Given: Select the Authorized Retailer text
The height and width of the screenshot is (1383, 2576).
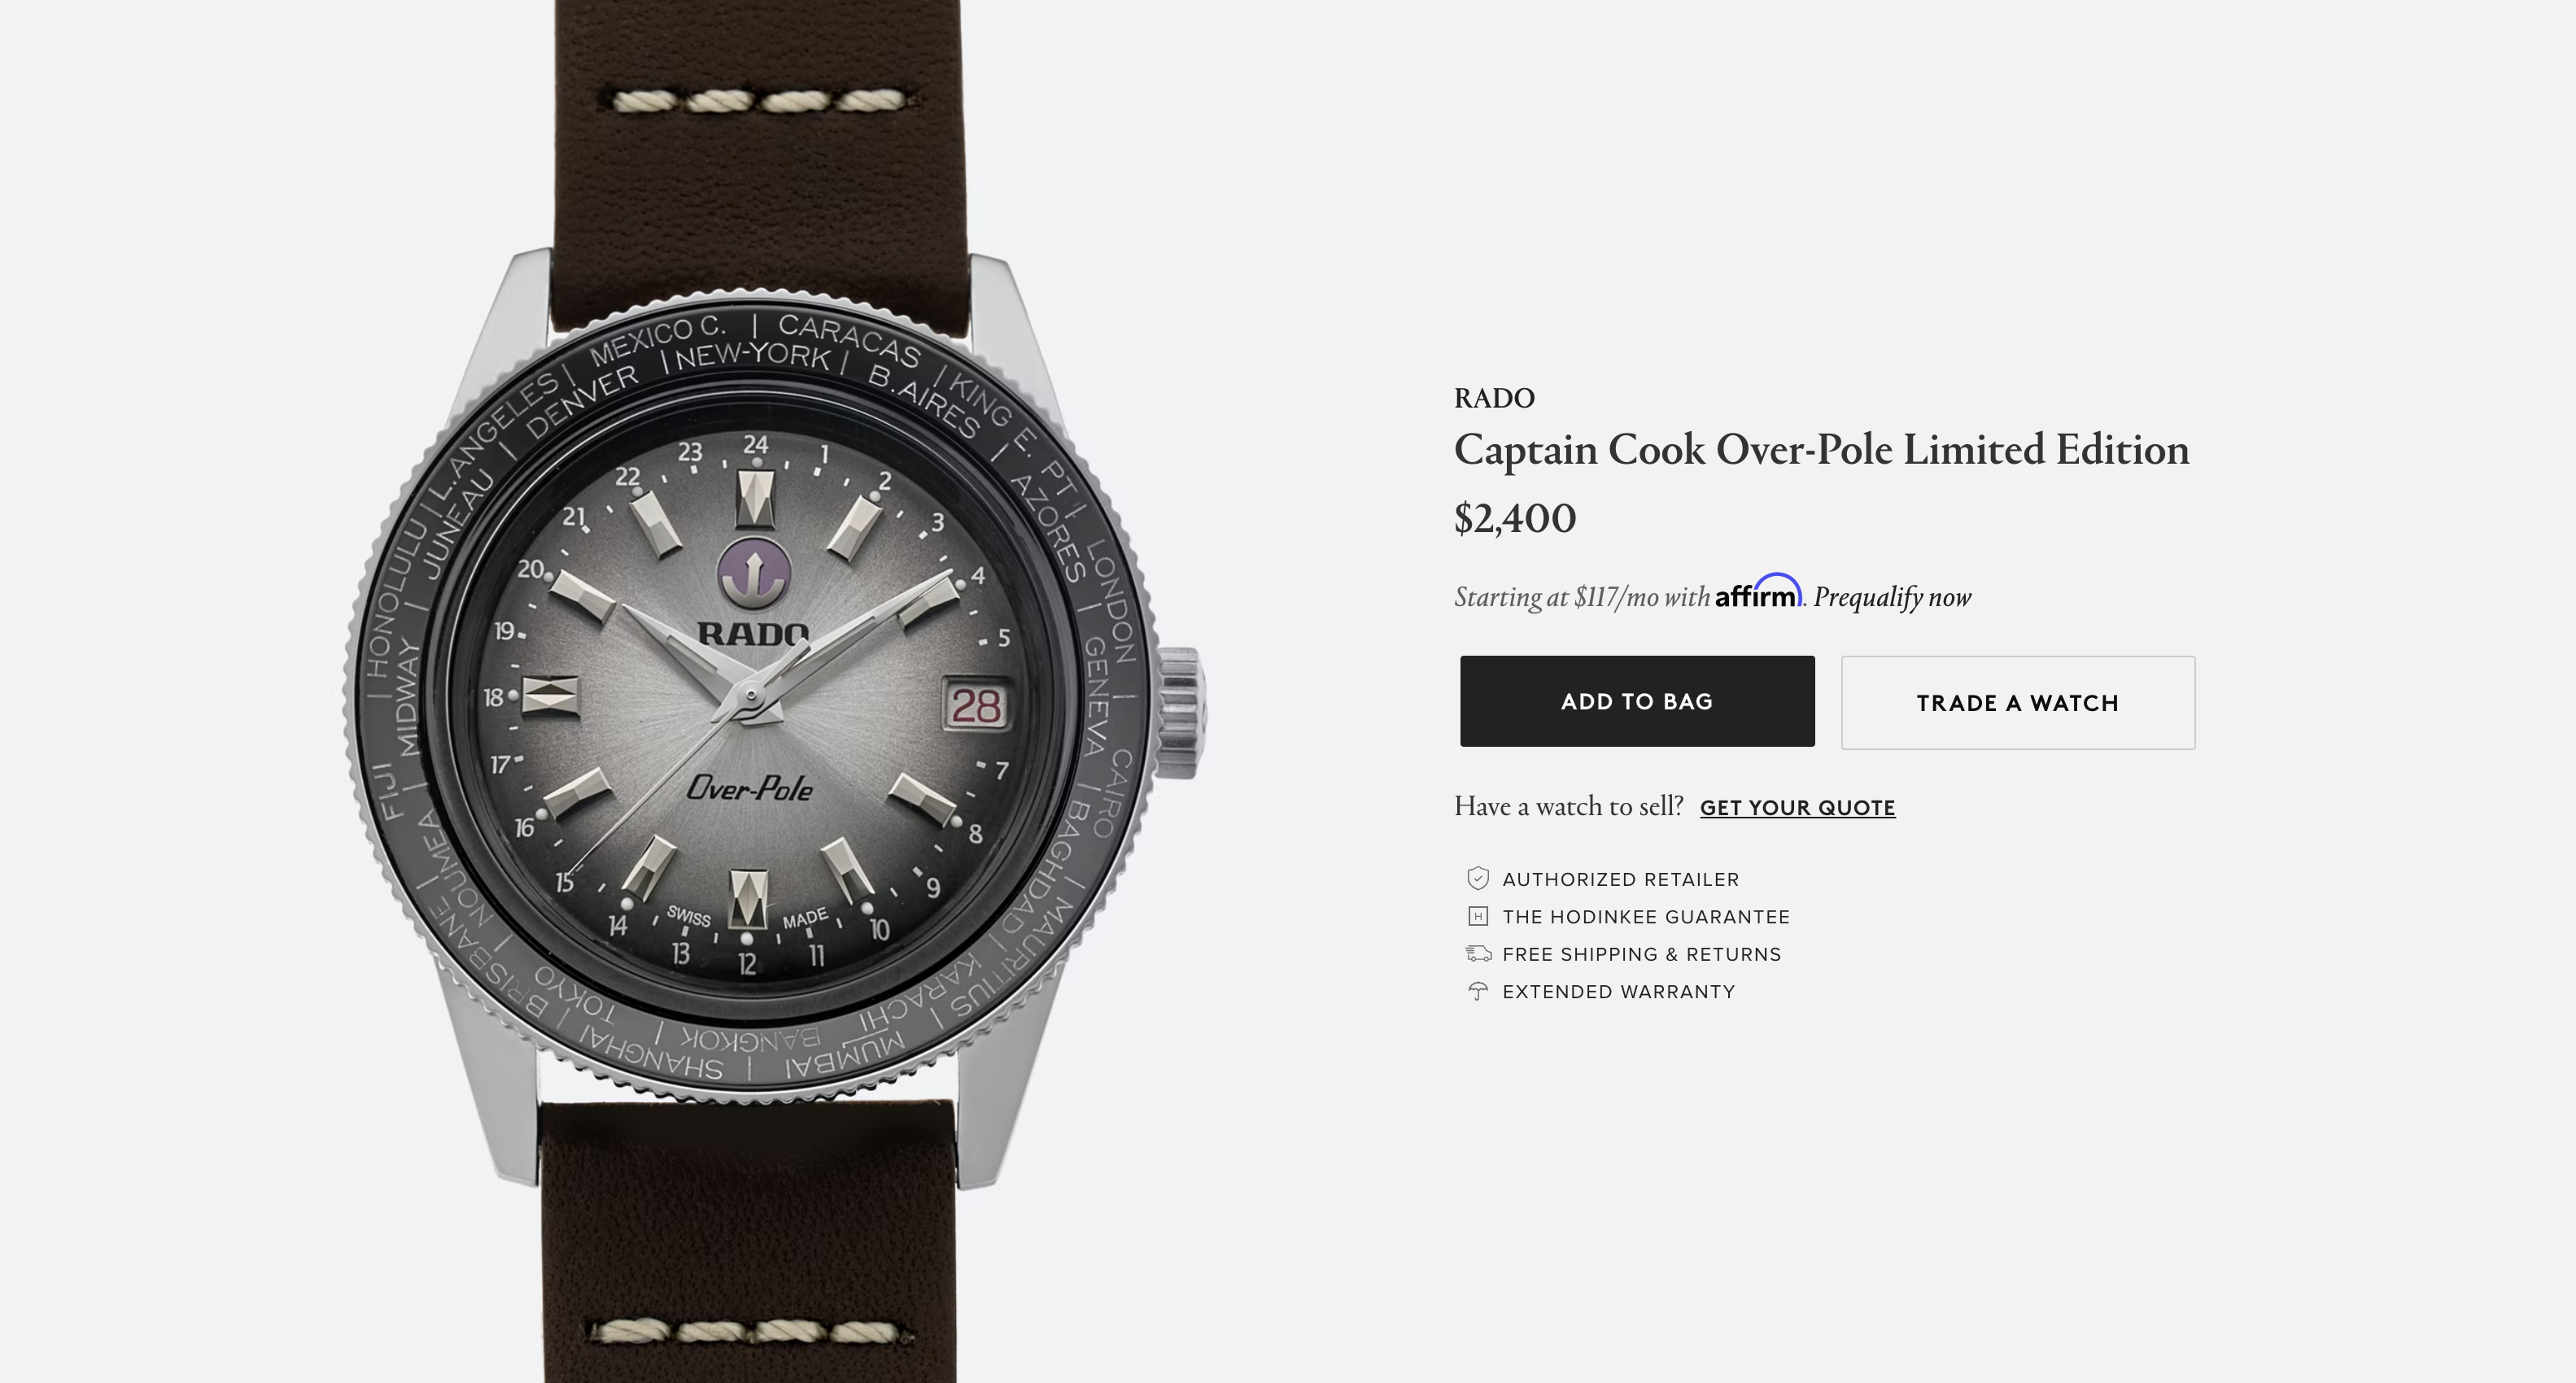Looking at the screenshot, I should 1621,880.
